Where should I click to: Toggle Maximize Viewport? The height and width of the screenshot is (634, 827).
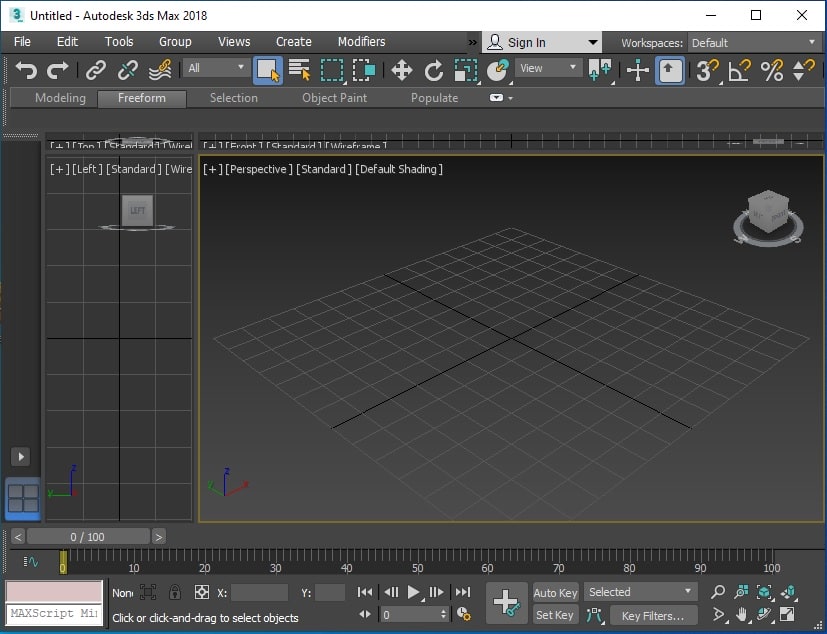point(787,614)
